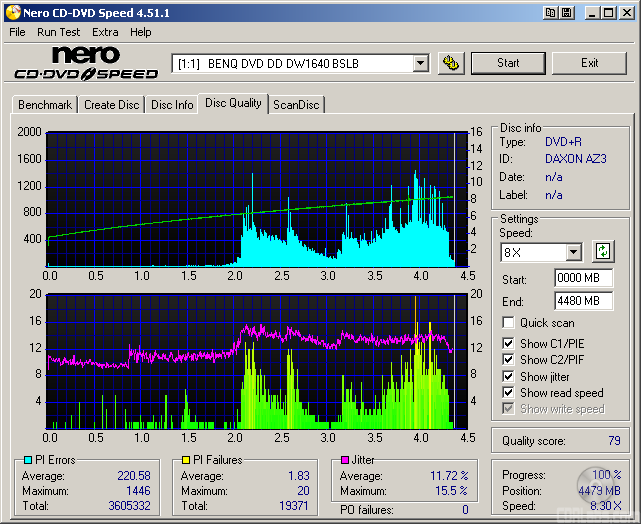Uncheck Show C1/PIE option
This screenshot has width=641, height=524.
pos(508,343)
